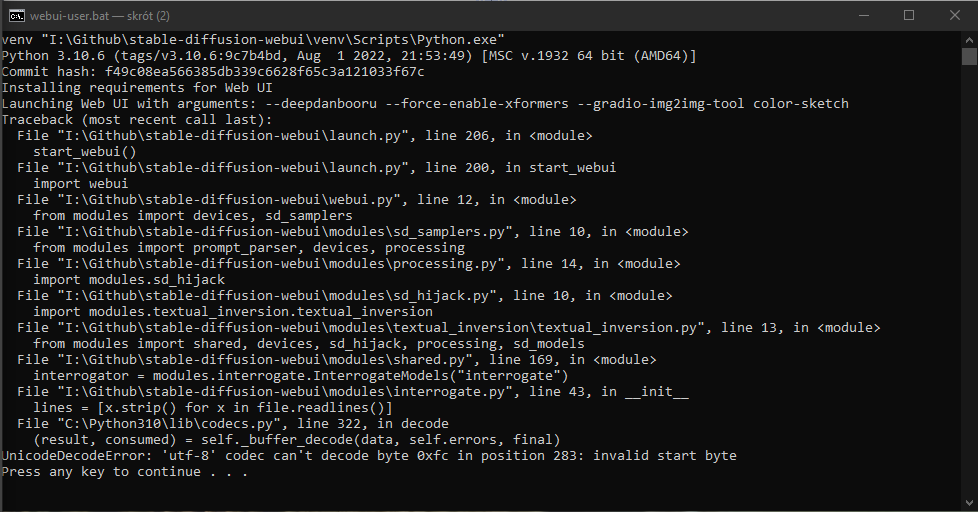Click the scrollbar down arrow
This screenshot has width=978, height=512.
(x=969, y=502)
